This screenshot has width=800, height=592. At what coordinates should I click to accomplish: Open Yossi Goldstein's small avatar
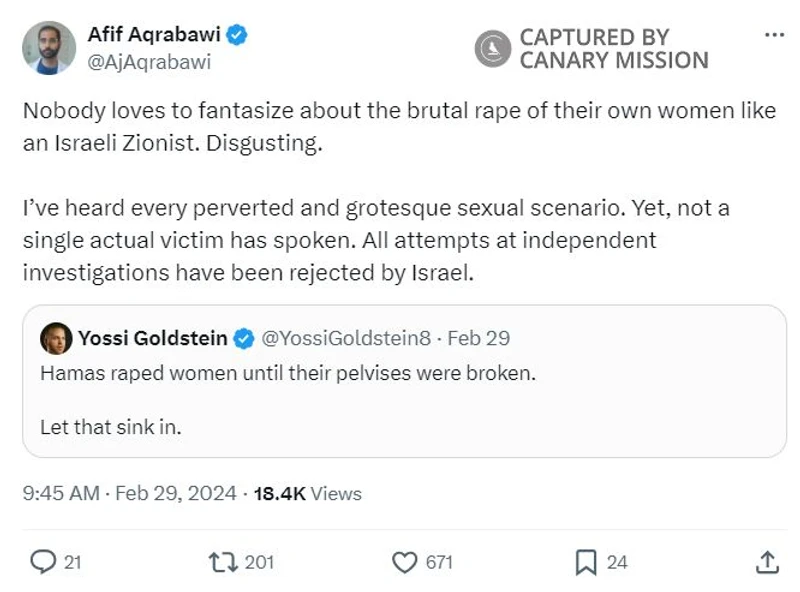pos(55,339)
